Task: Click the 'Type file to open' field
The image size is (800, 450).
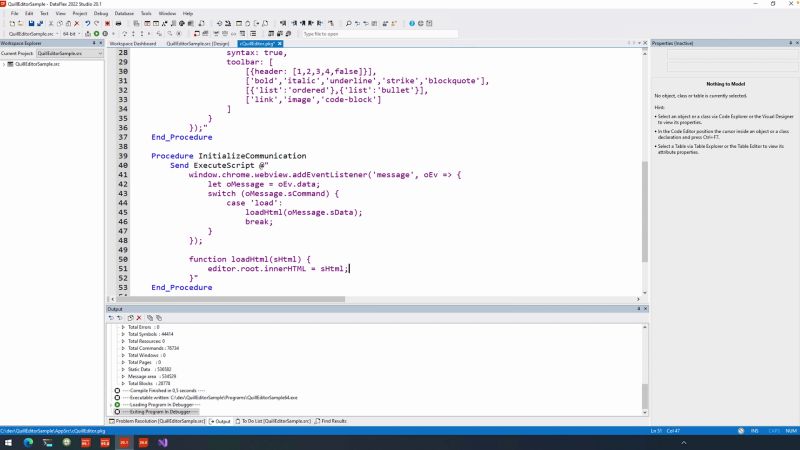Action: click(x=380, y=34)
